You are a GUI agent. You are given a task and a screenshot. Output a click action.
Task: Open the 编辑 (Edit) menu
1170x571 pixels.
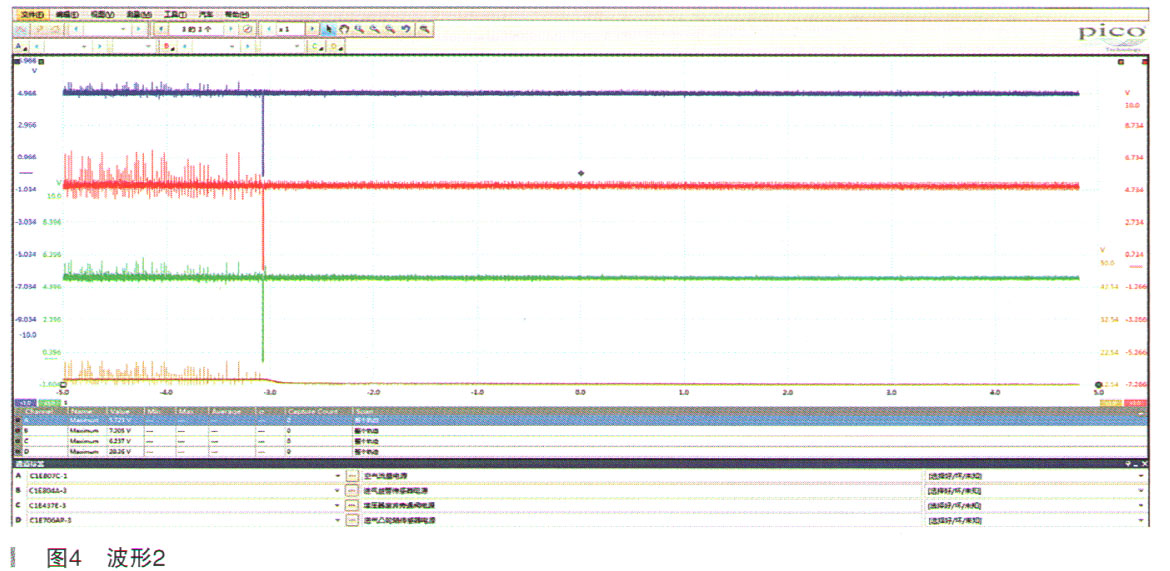(x=66, y=14)
